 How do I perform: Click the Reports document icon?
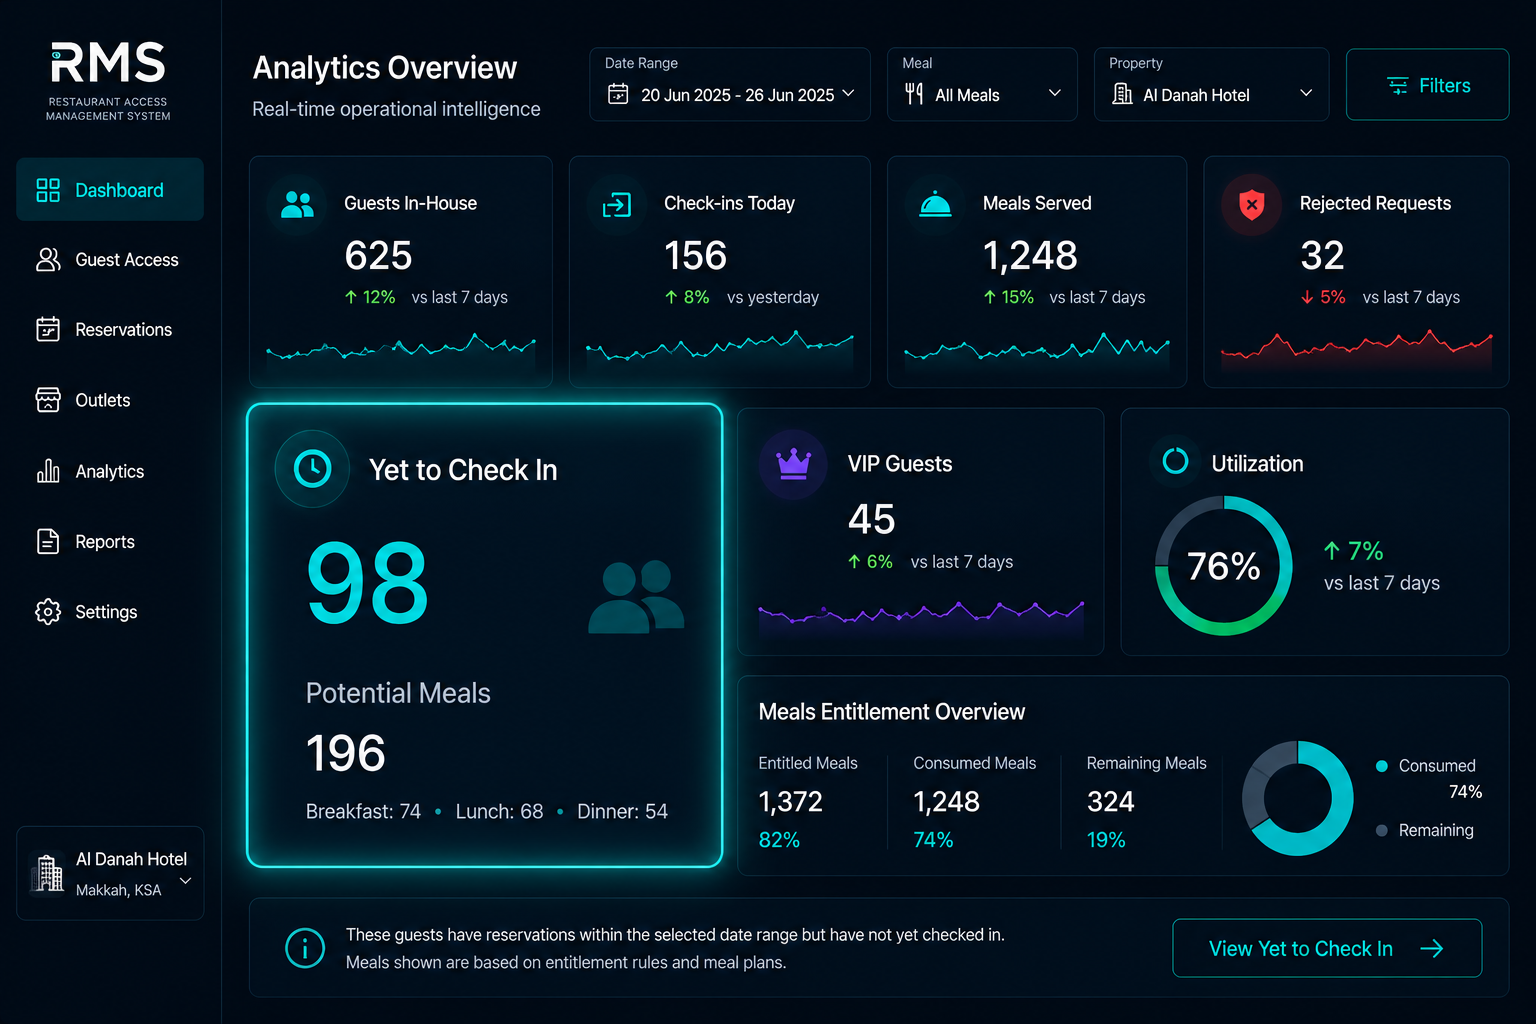coord(48,541)
